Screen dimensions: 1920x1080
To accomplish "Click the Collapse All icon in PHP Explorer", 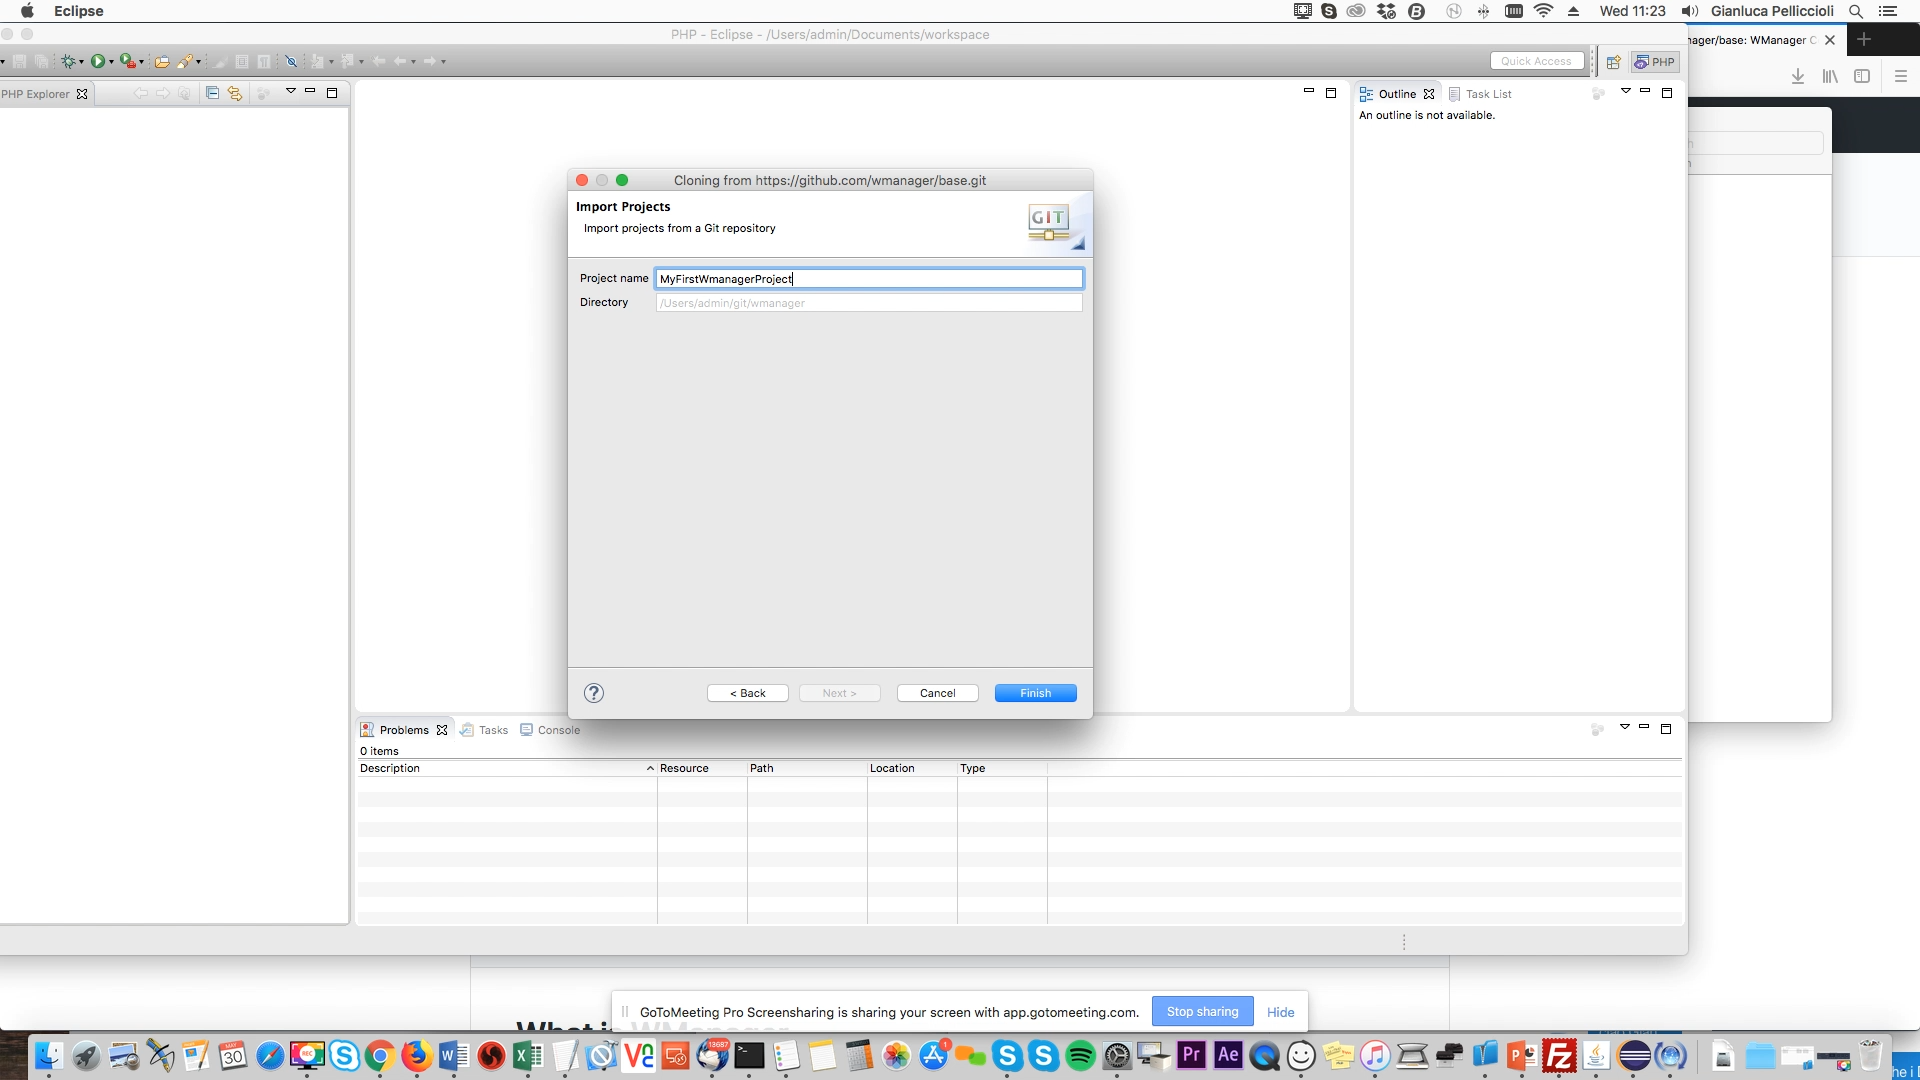I will [x=212, y=93].
